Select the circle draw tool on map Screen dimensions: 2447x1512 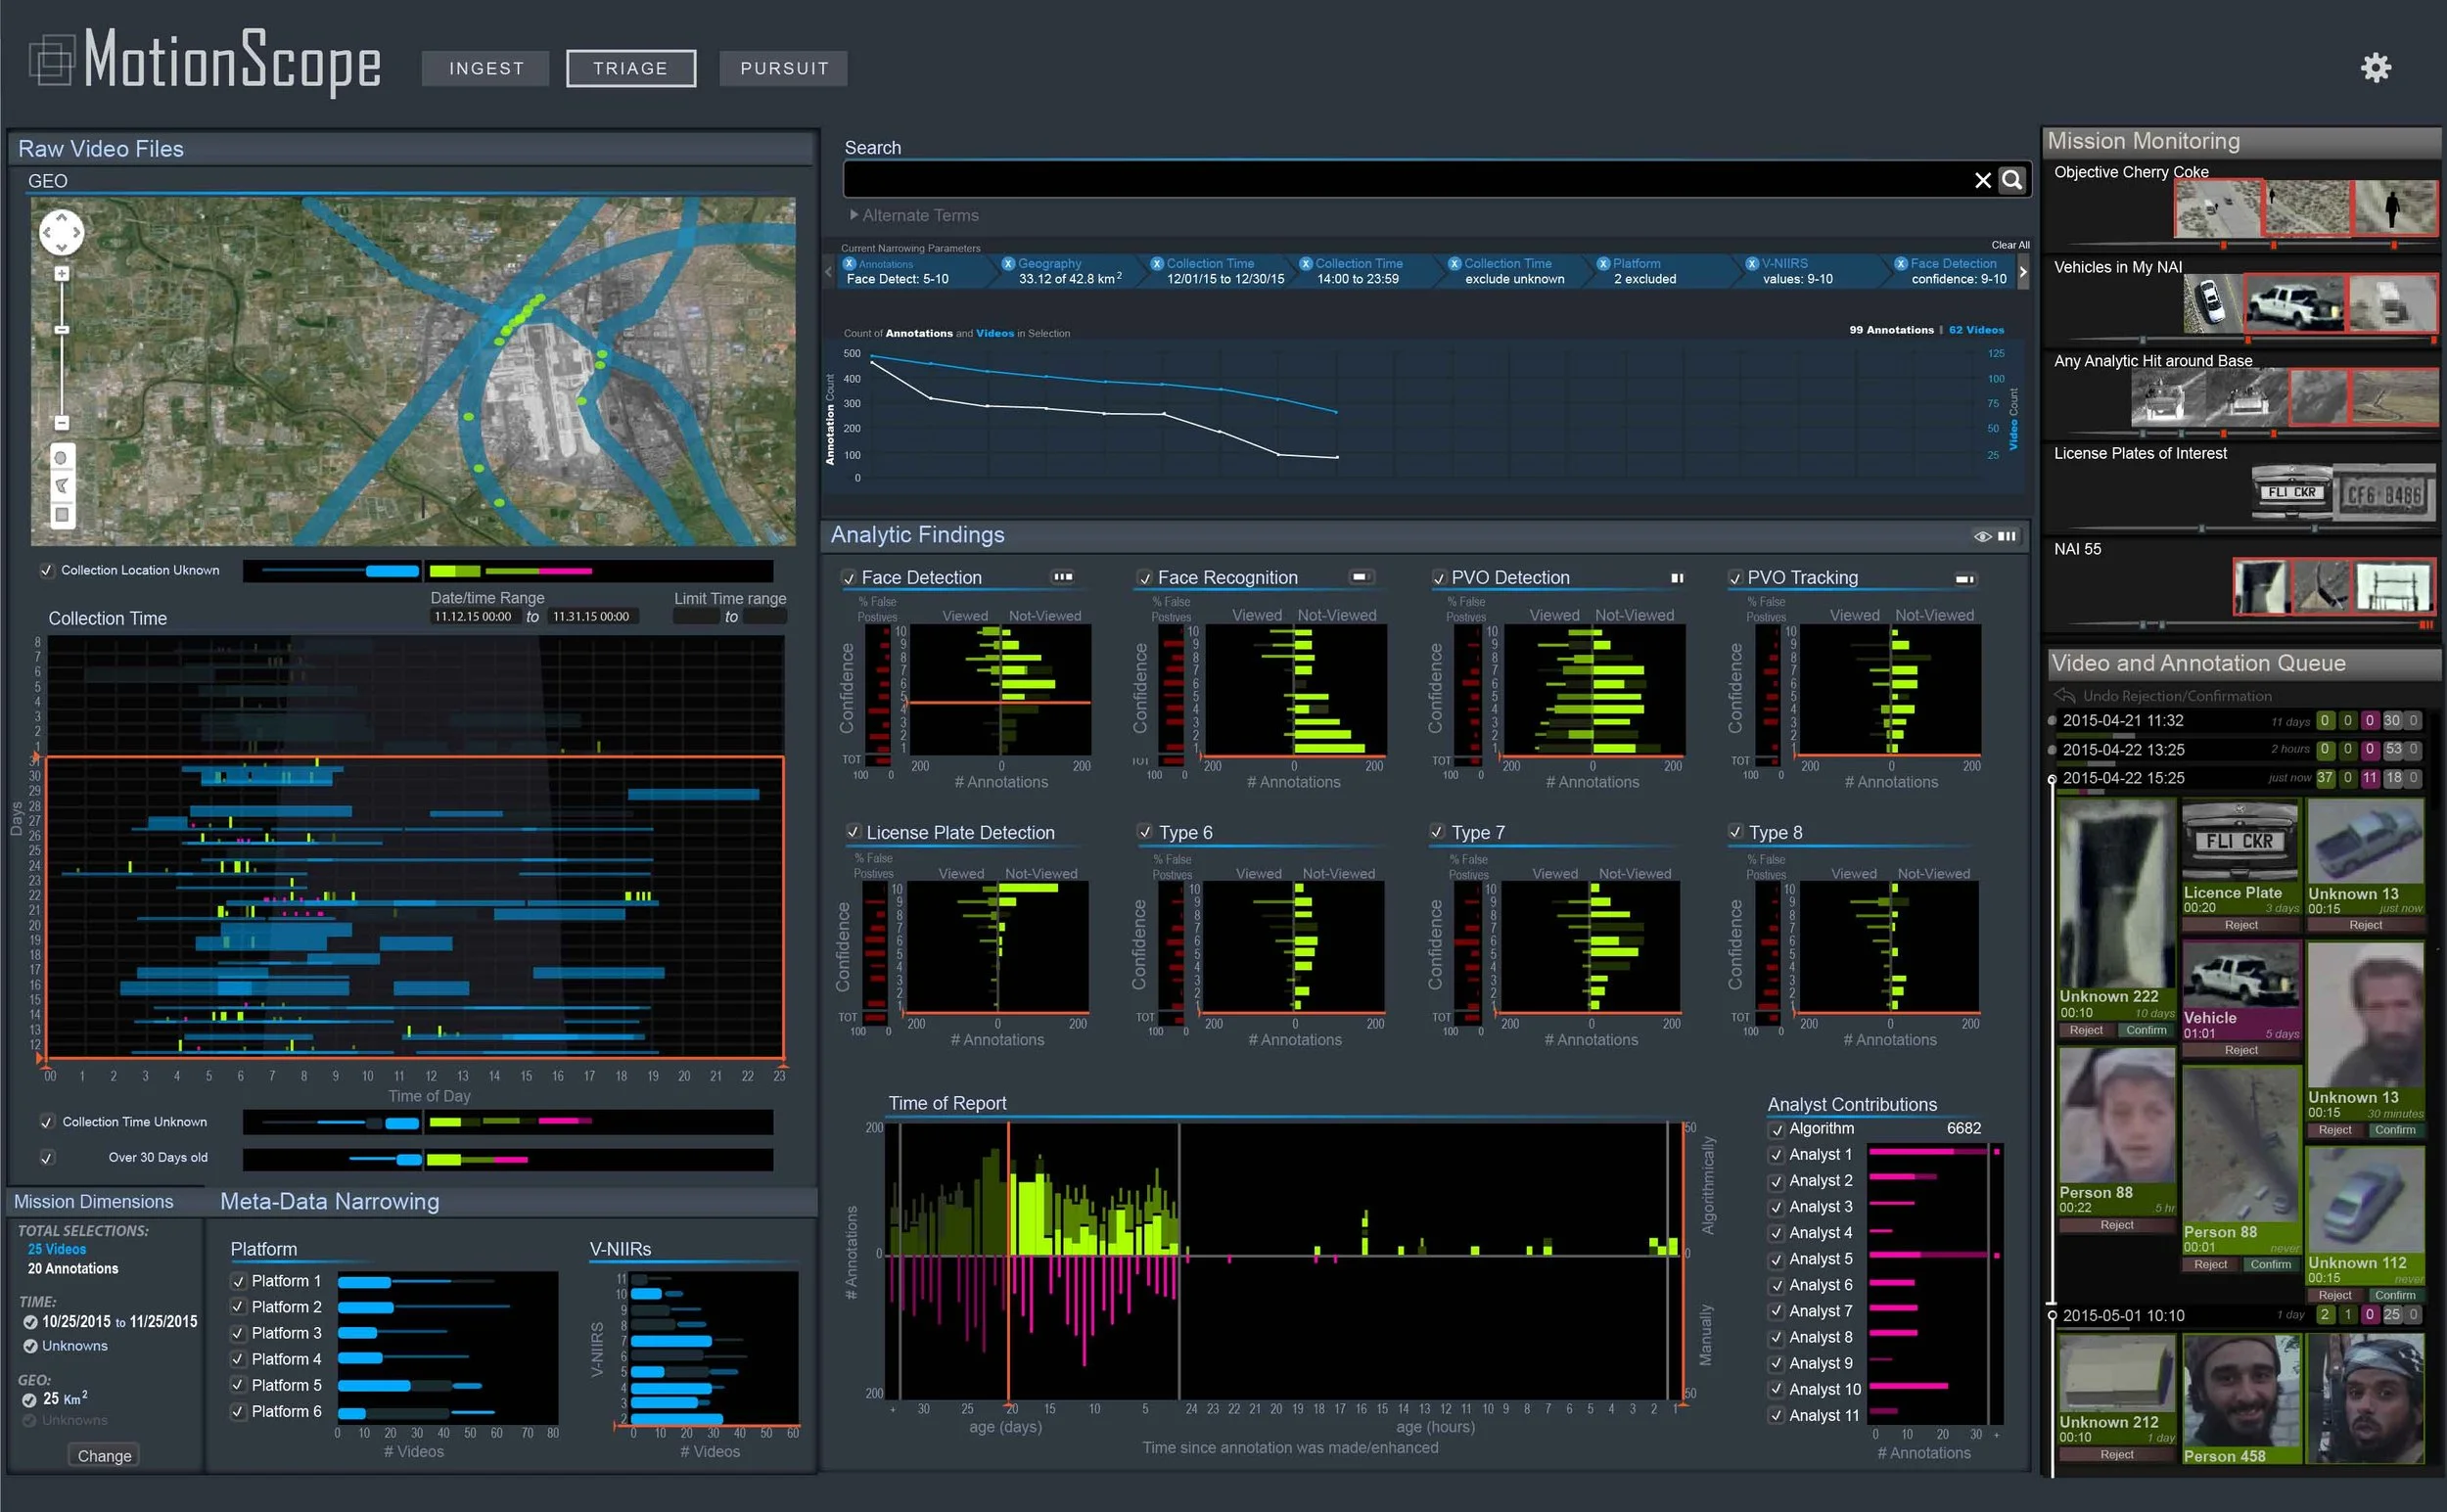coord(62,458)
